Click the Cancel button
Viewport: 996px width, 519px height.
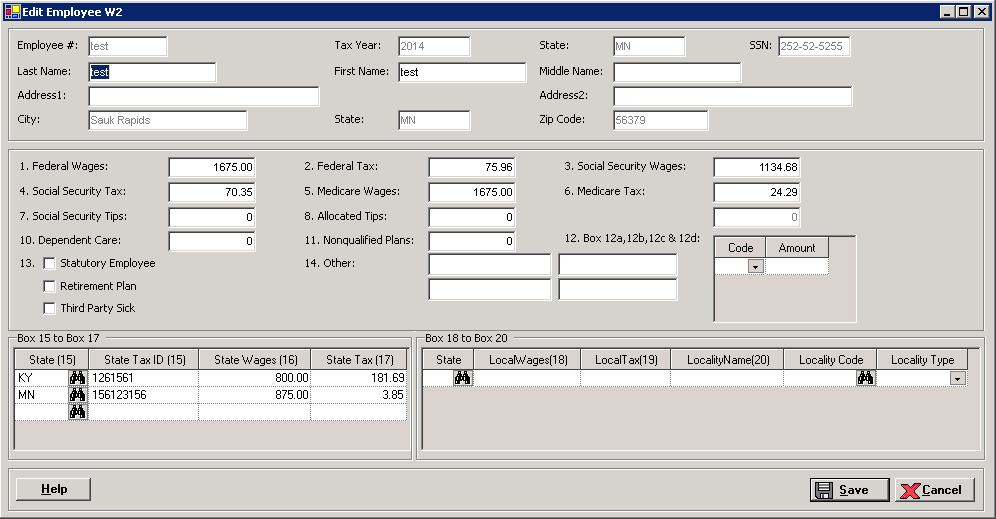934,490
